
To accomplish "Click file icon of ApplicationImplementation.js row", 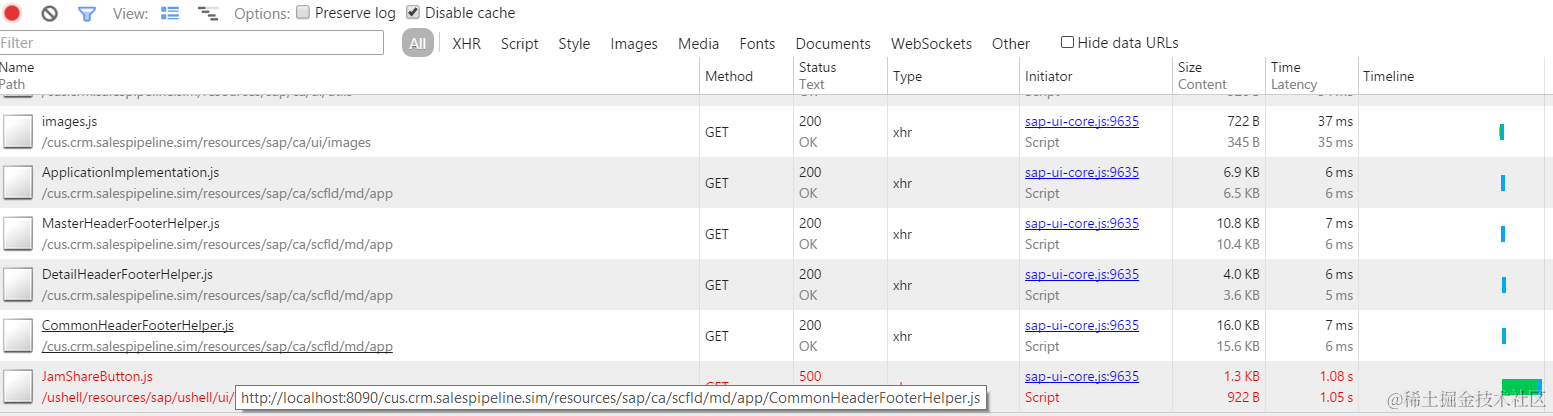I will pyautogui.click(x=18, y=183).
